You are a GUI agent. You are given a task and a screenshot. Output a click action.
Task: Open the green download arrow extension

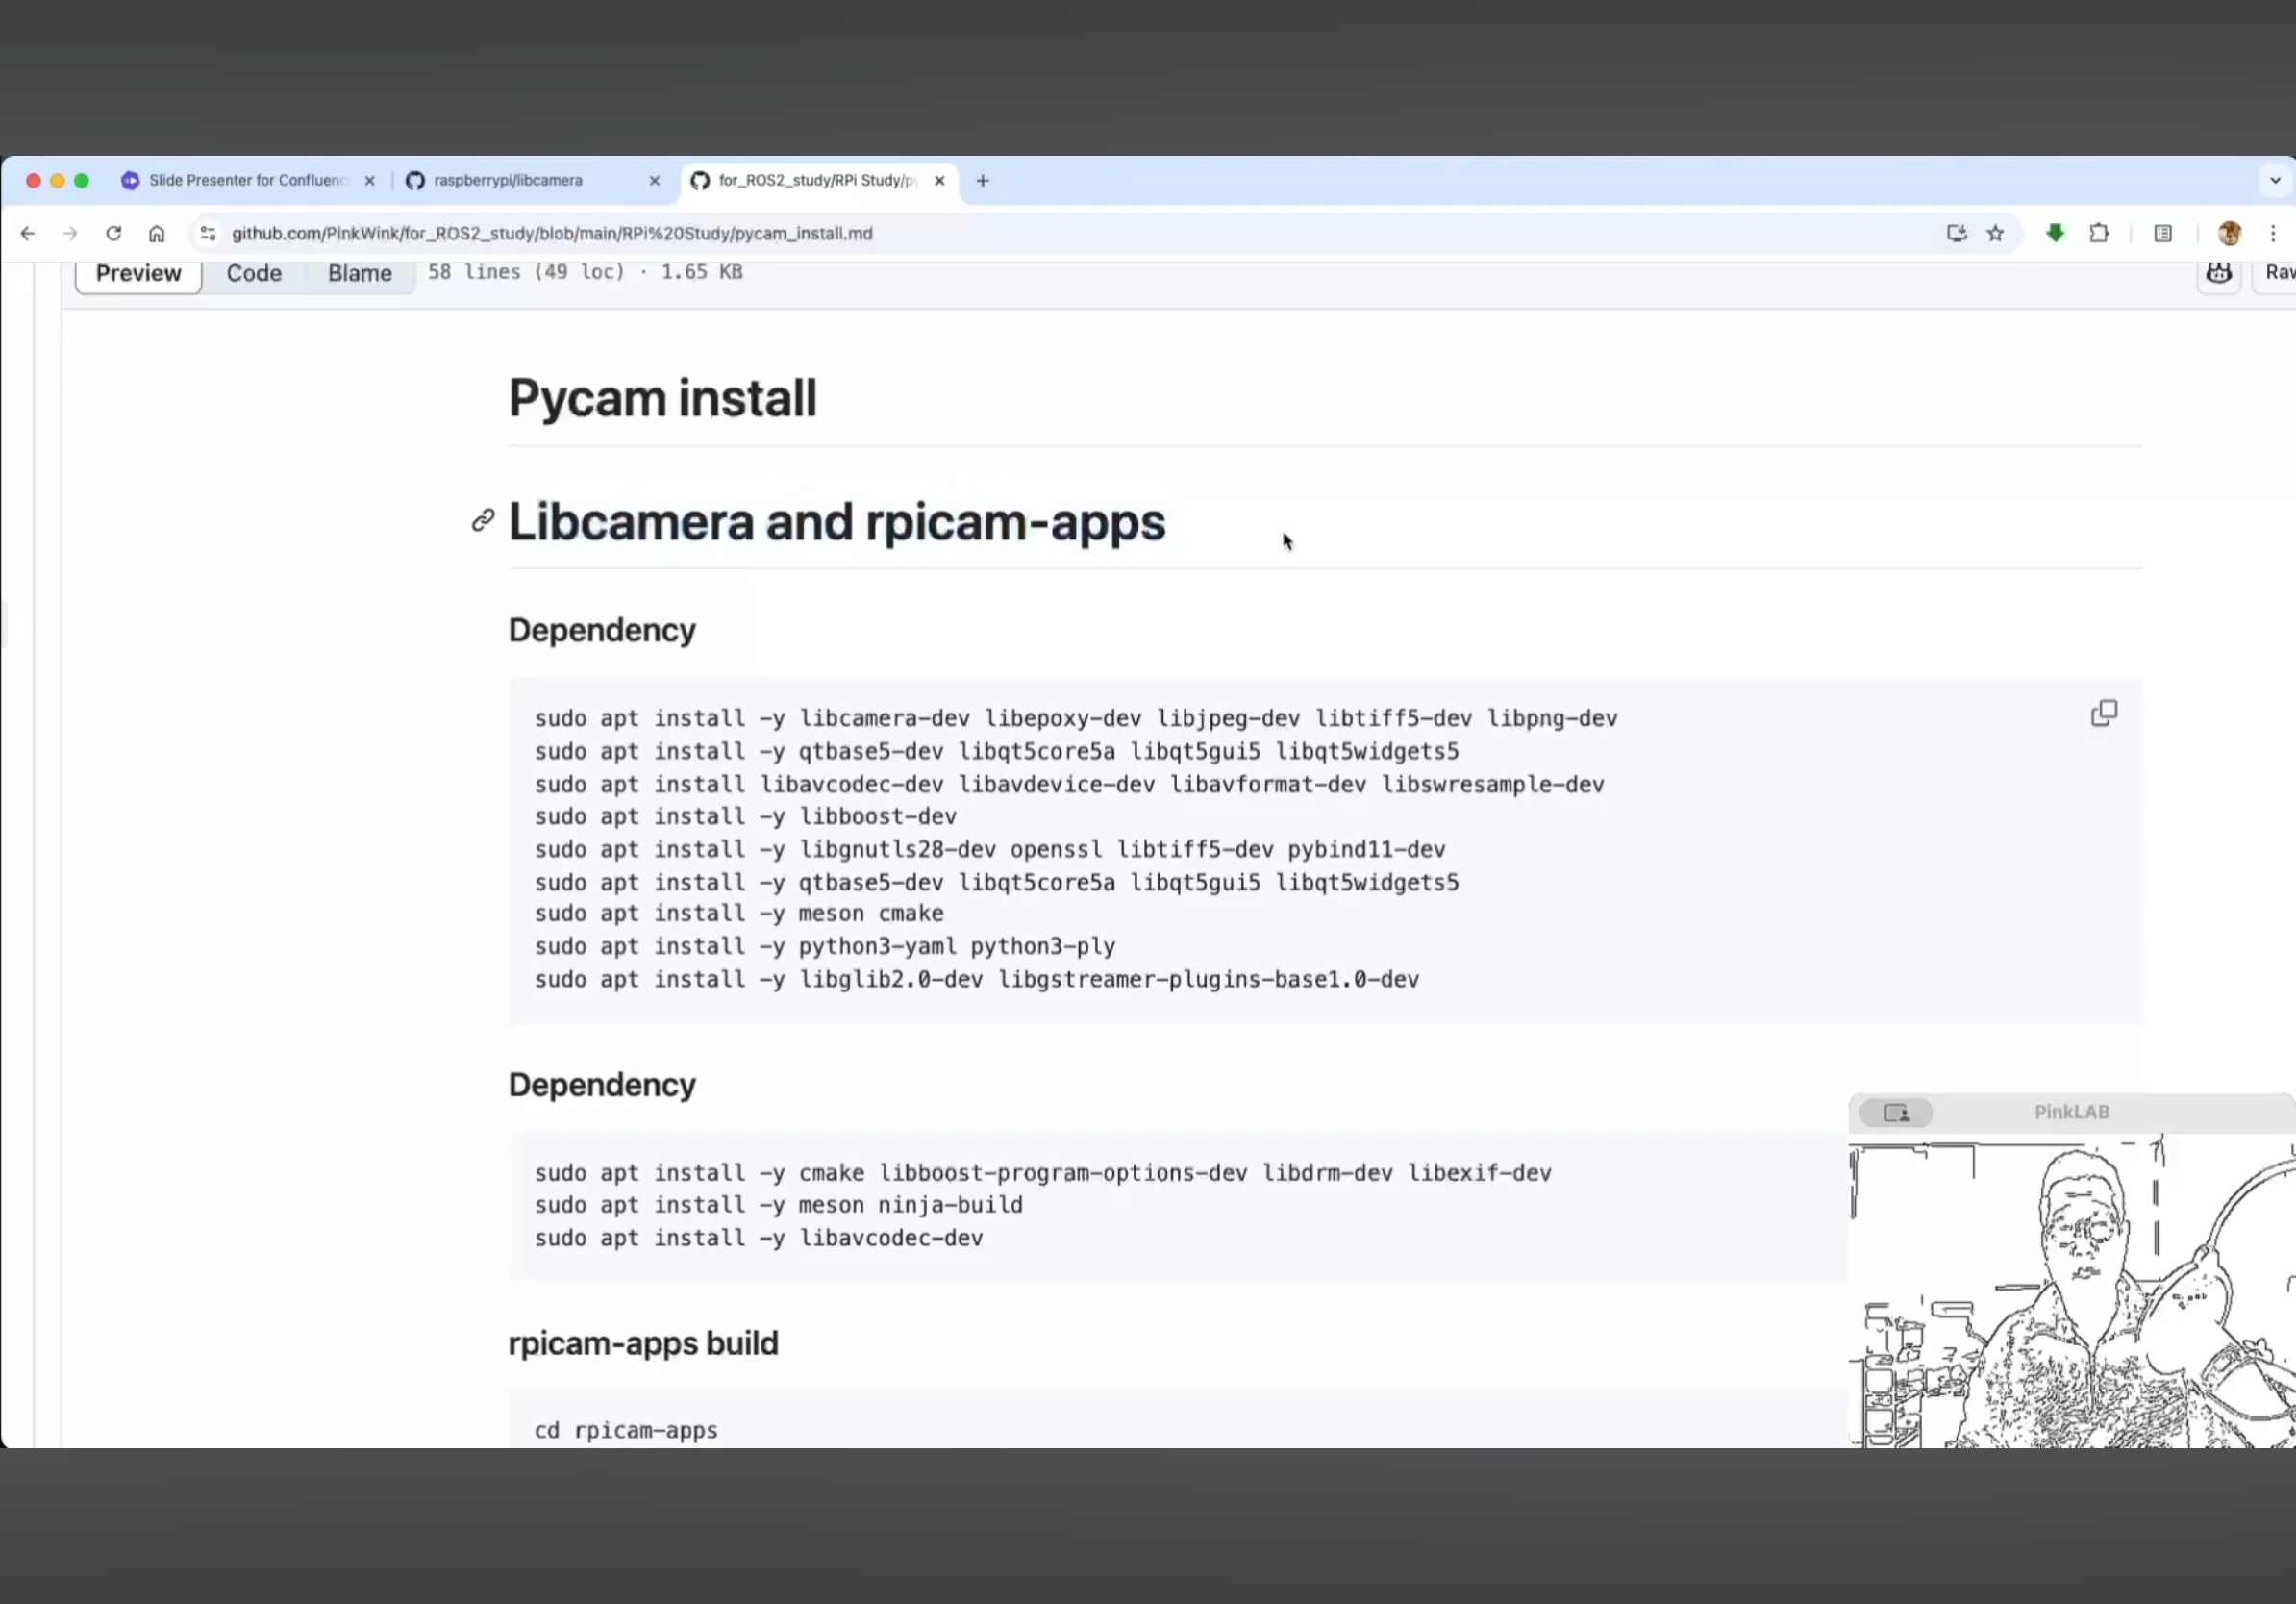pos(2055,234)
